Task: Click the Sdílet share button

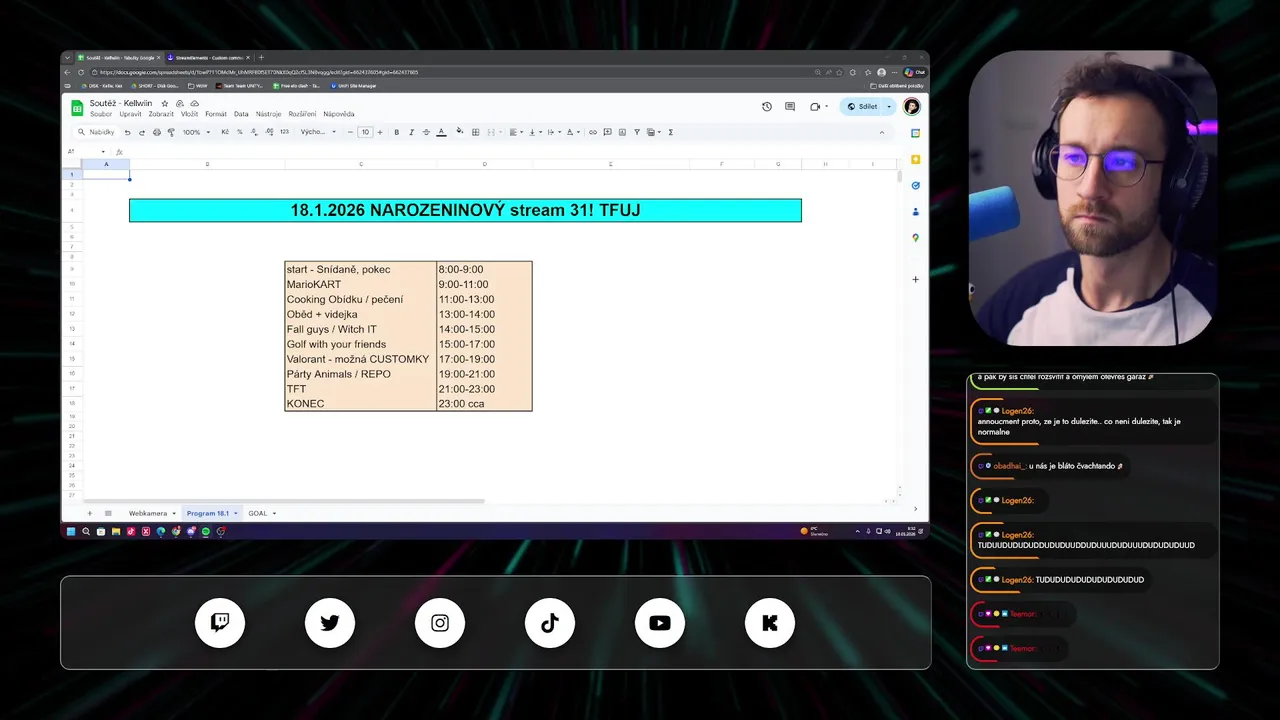Action: [x=863, y=106]
